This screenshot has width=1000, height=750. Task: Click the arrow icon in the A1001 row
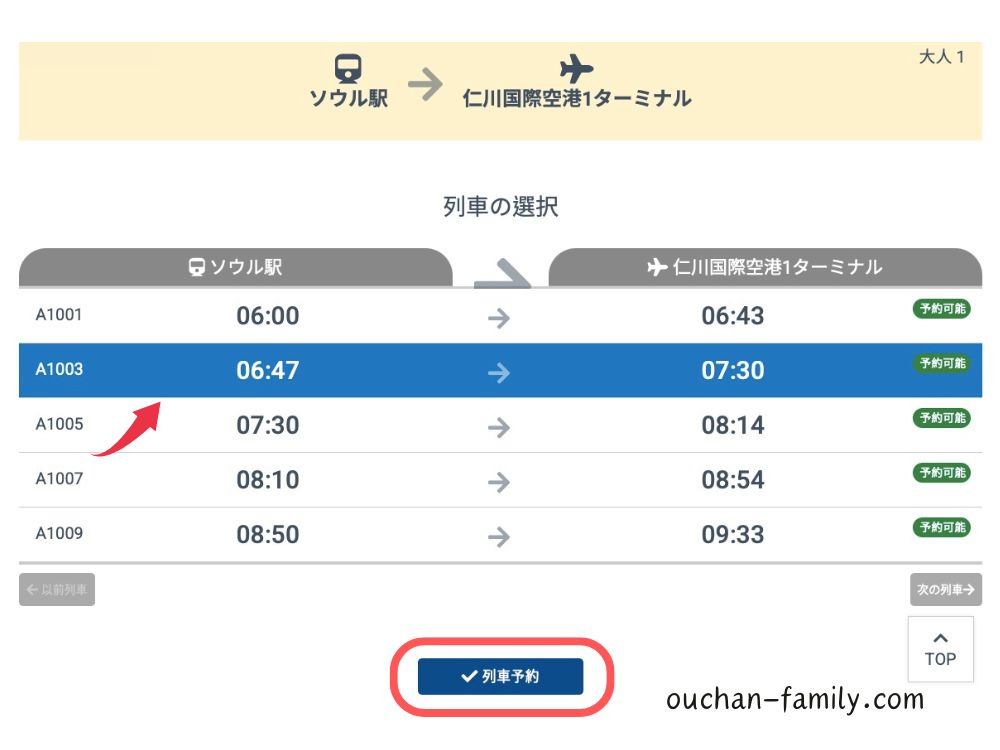(499, 318)
